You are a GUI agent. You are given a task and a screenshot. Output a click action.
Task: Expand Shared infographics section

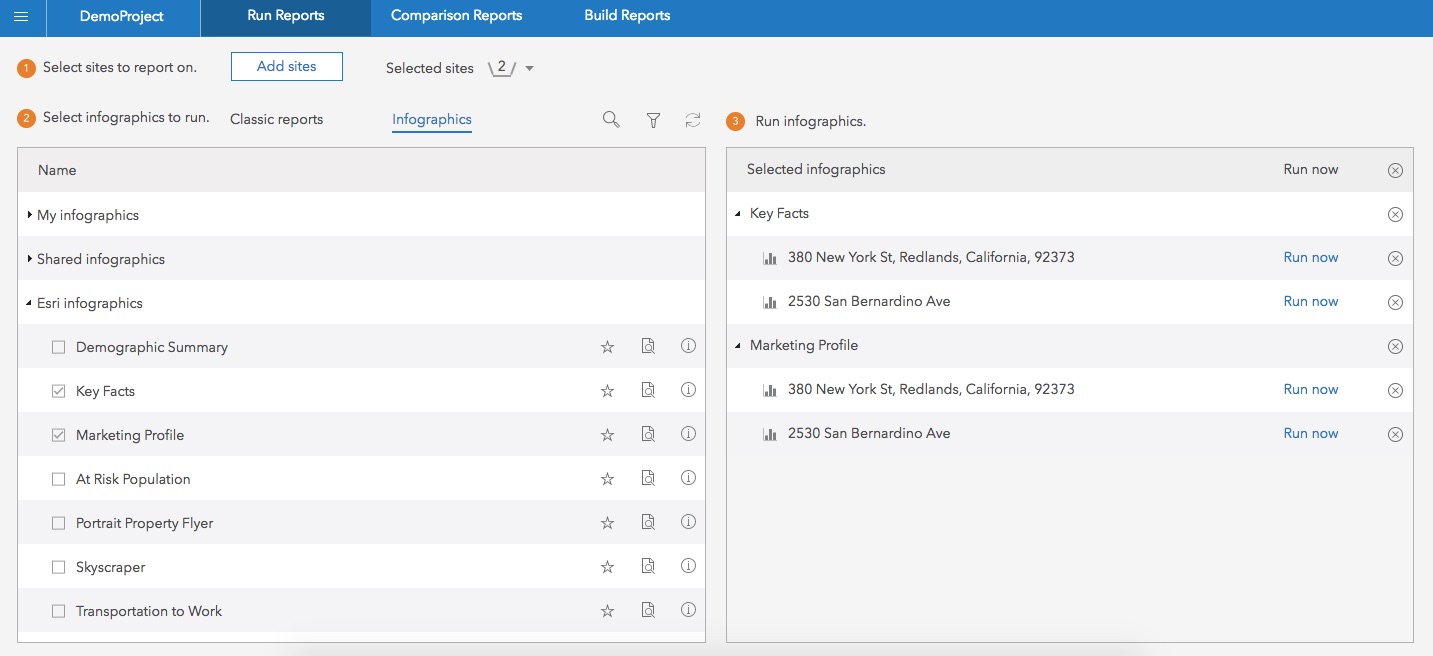[x=30, y=259]
